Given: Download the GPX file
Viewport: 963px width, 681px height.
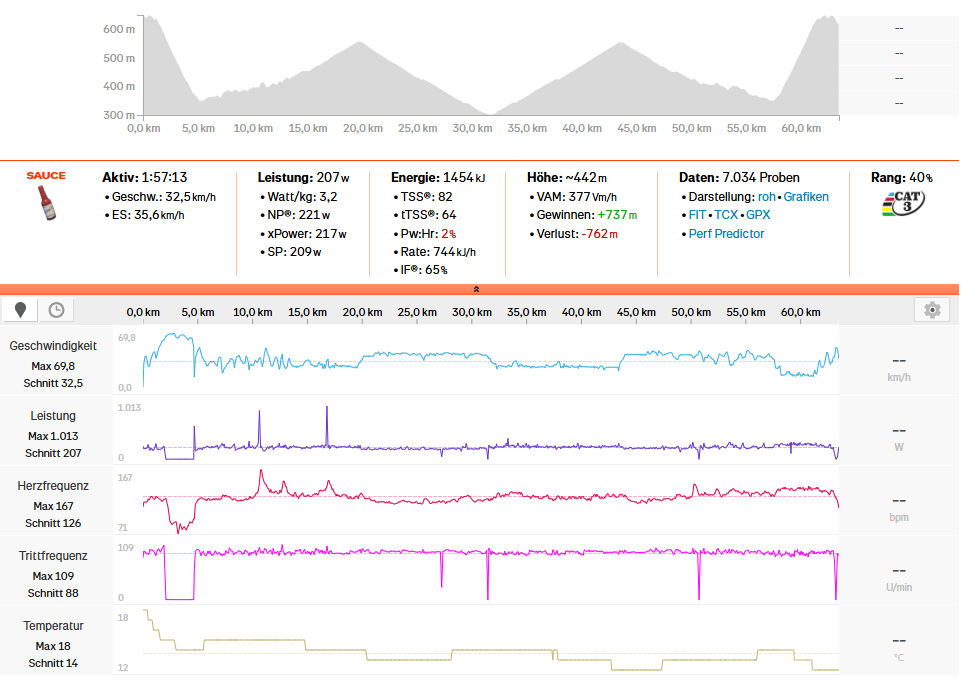Looking at the screenshot, I should coord(758,215).
